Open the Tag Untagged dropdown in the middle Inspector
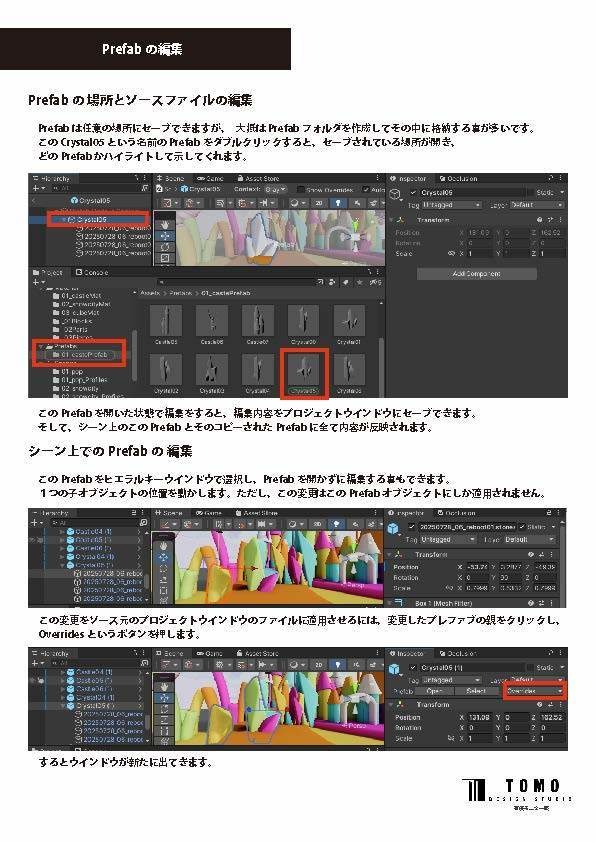This screenshot has height=842, width=596. (450, 539)
